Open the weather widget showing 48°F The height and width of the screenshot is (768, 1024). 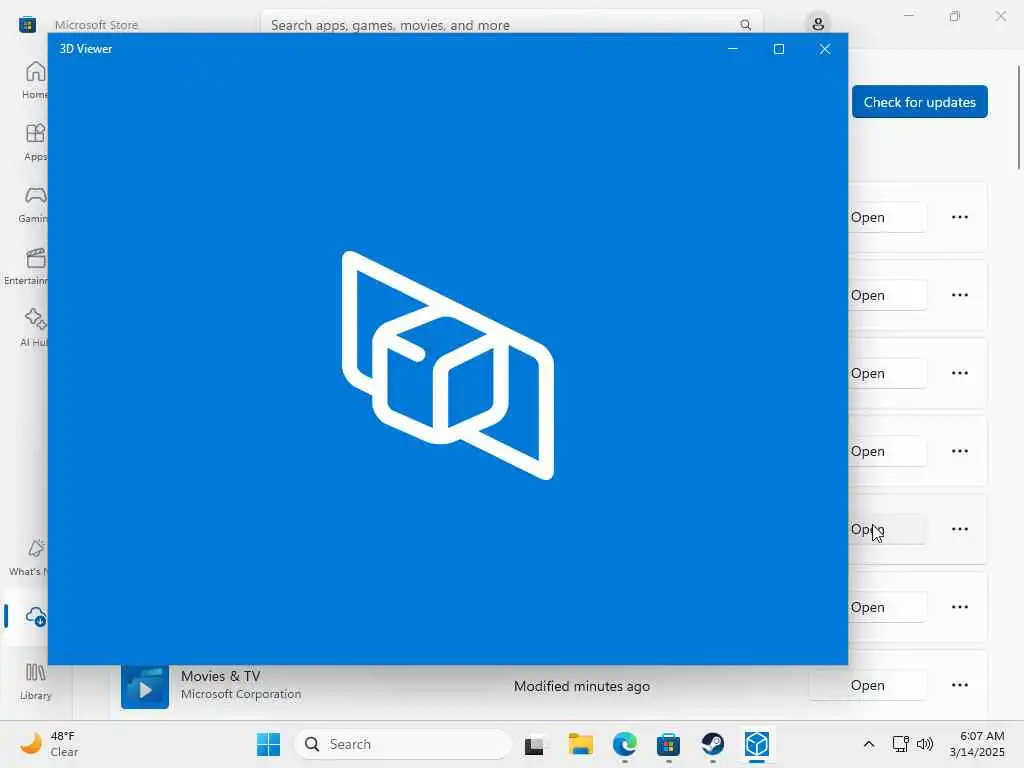50,744
